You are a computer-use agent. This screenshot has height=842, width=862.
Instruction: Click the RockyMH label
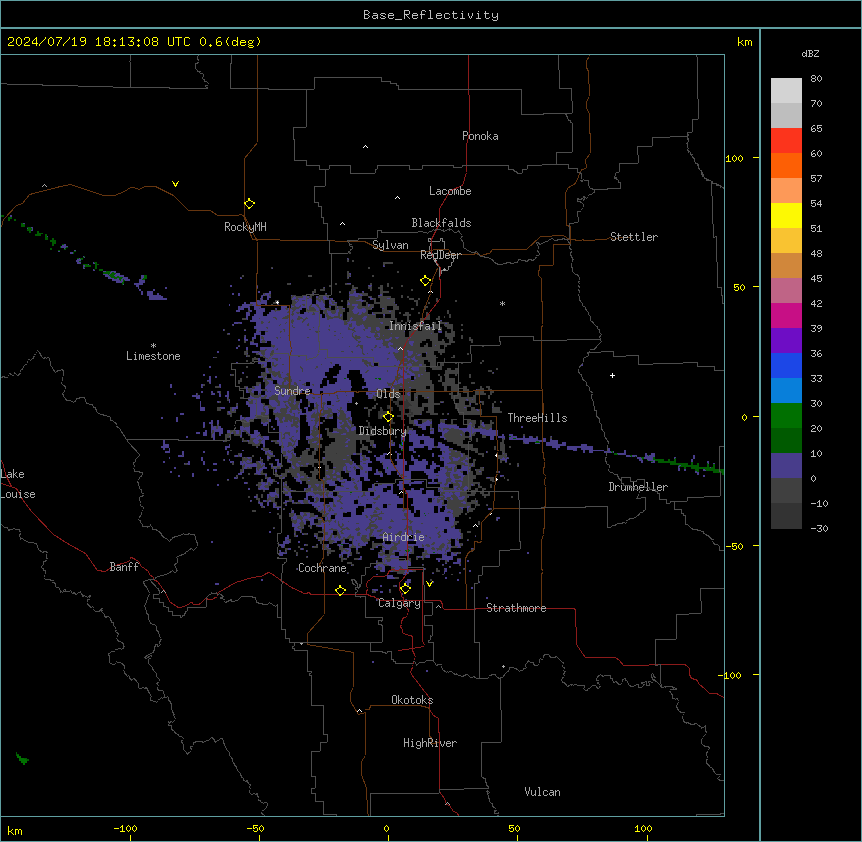coord(245,227)
